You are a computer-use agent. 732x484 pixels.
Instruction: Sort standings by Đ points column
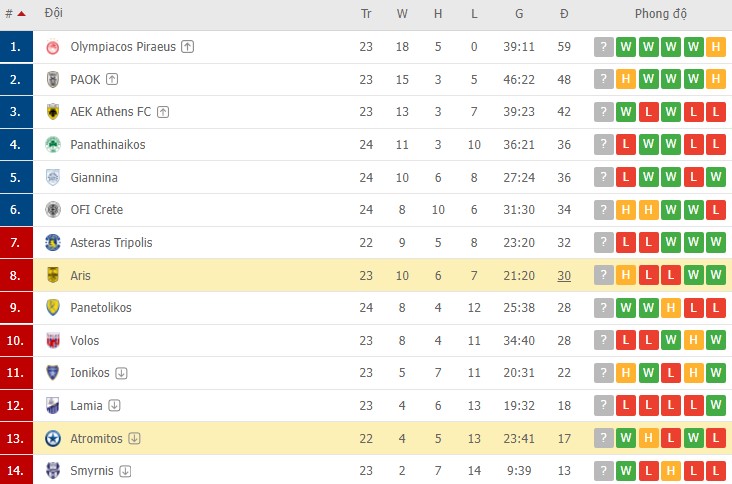click(564, 14)
